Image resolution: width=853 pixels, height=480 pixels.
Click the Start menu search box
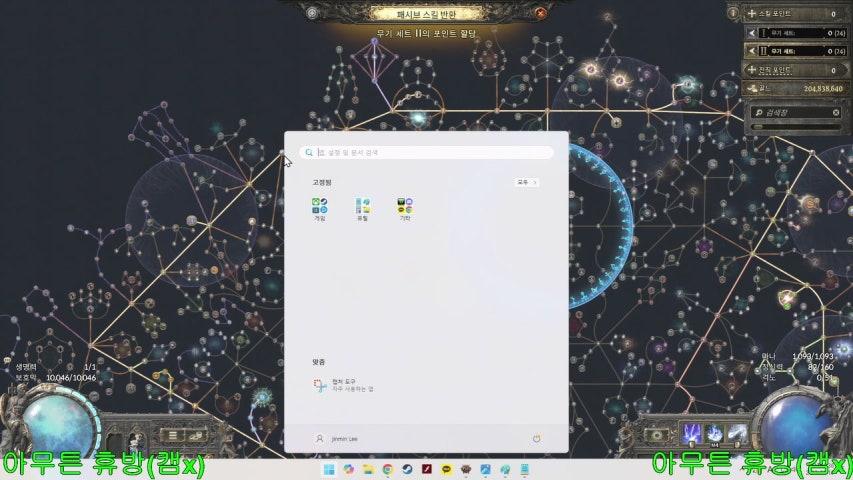click(428, 153)
